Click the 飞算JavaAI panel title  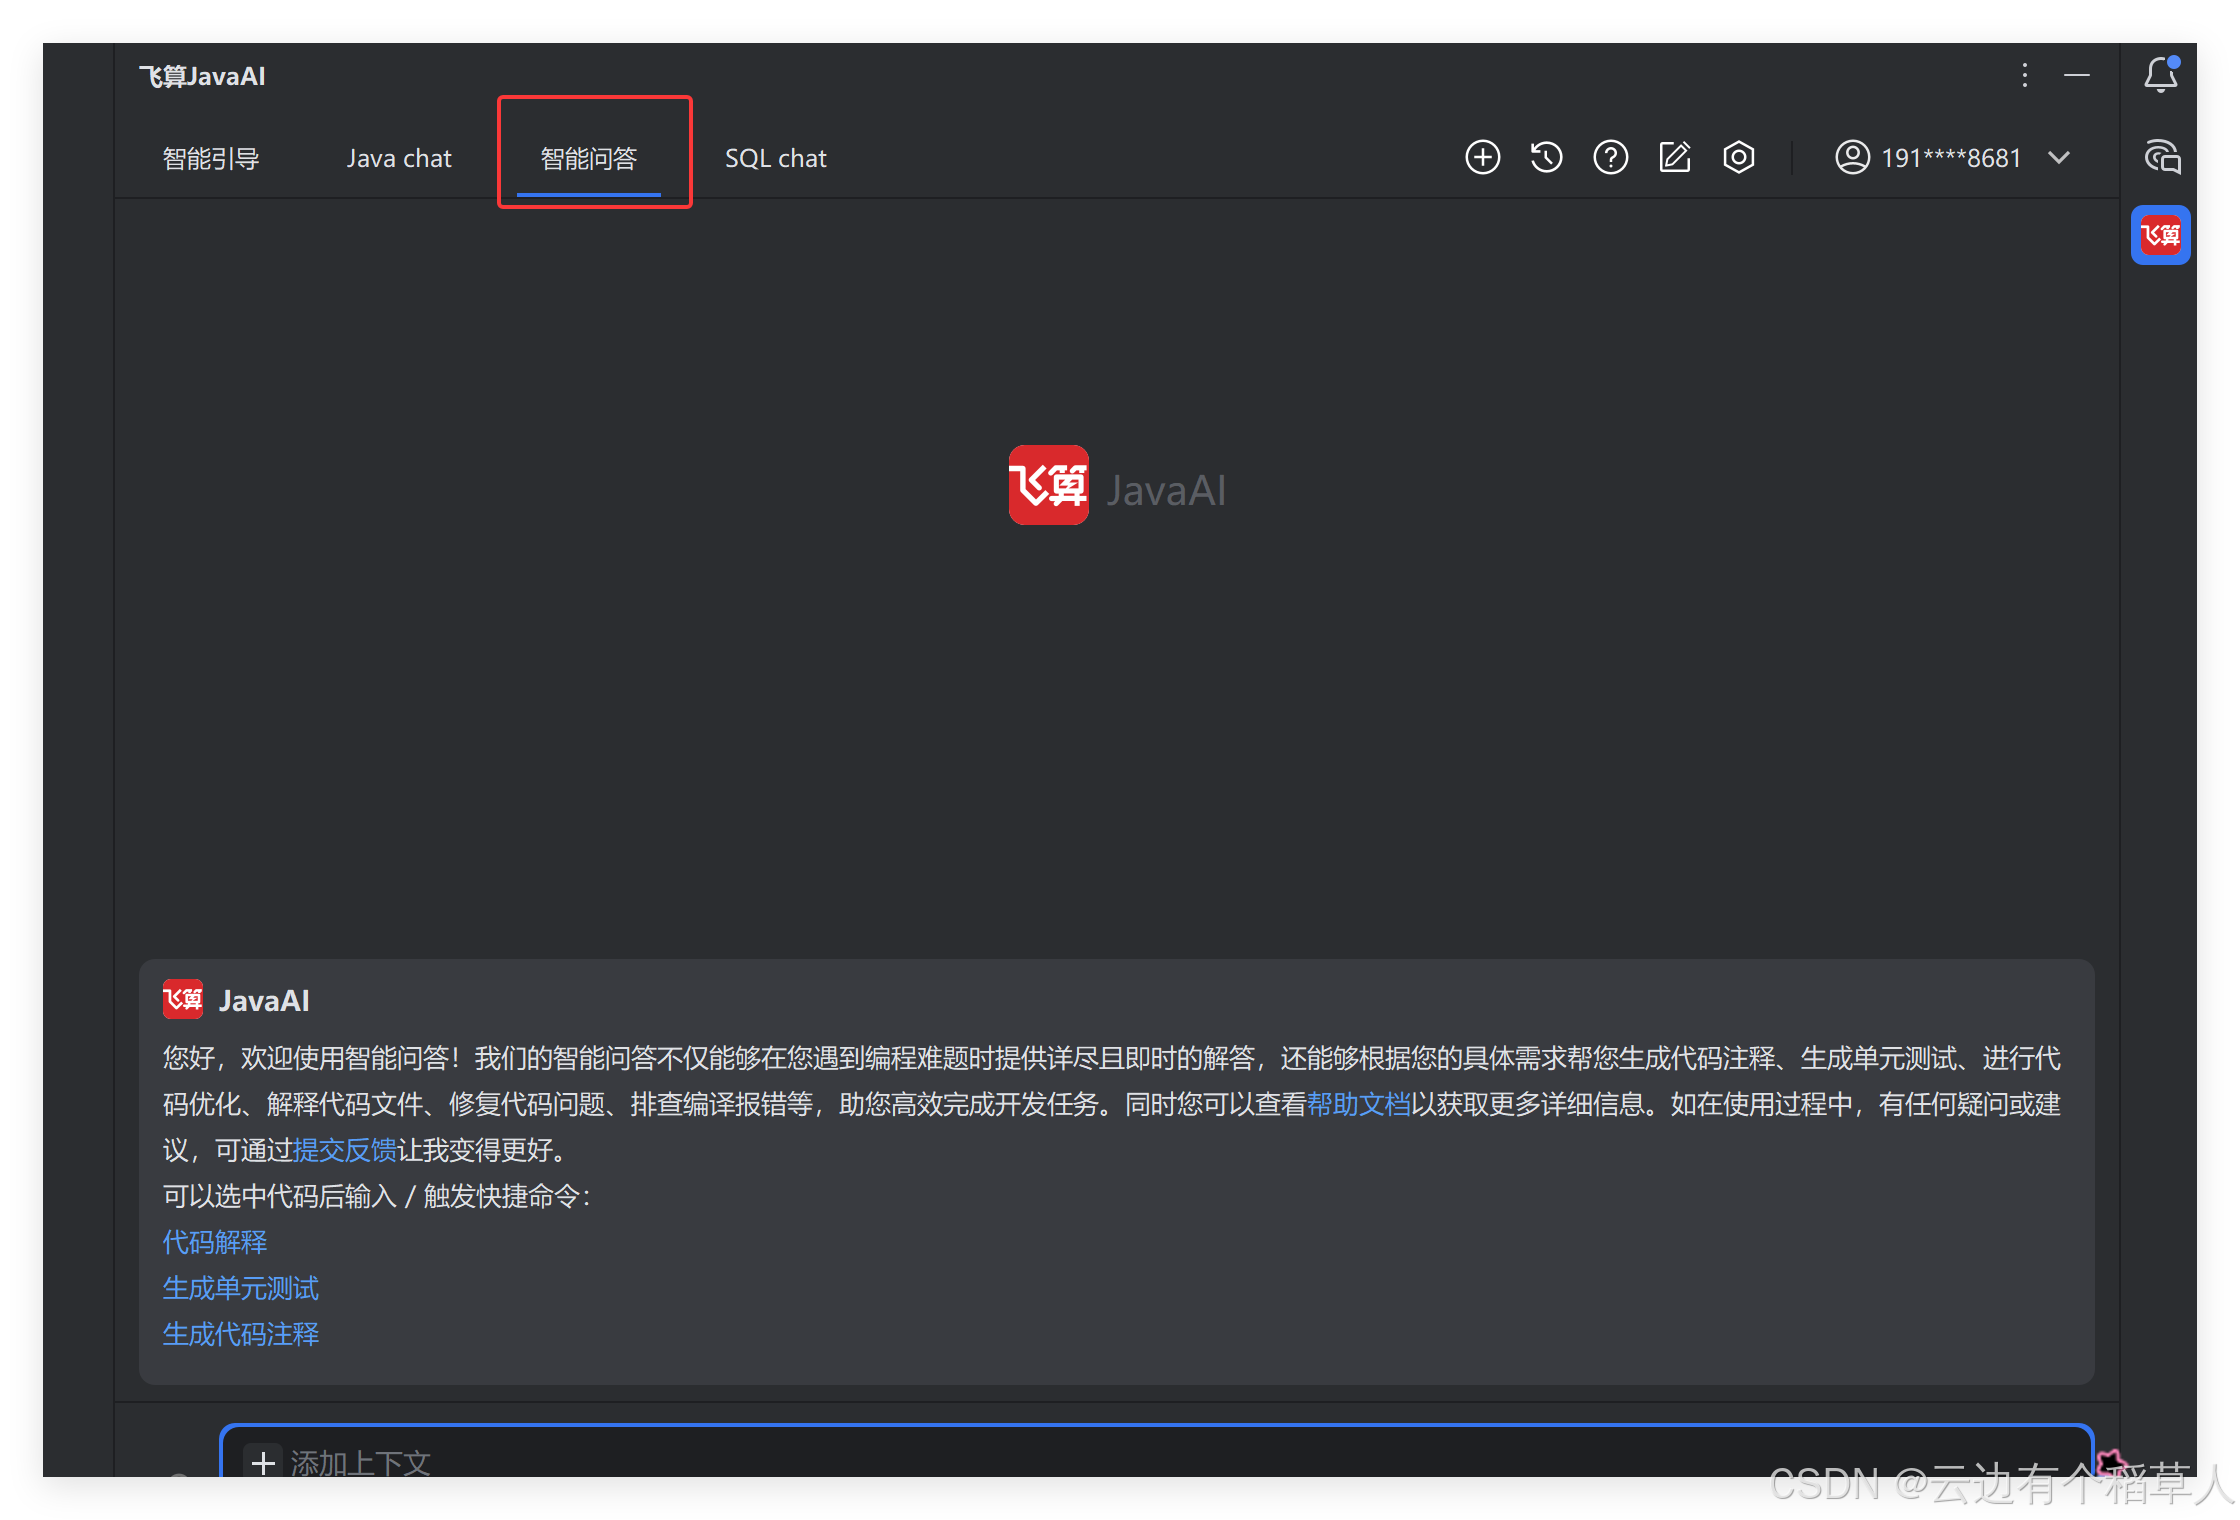pyautogui.click(x=202, y=76)
